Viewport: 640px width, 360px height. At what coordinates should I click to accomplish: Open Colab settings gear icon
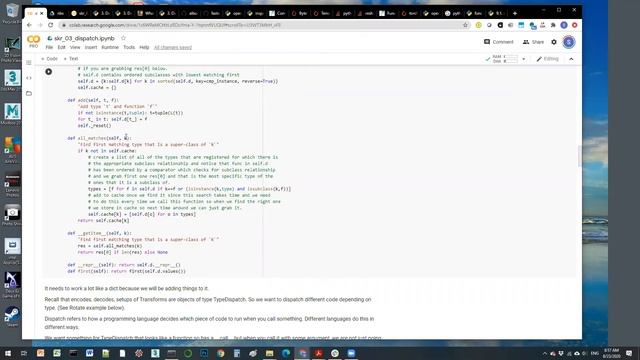click(554, 42)
